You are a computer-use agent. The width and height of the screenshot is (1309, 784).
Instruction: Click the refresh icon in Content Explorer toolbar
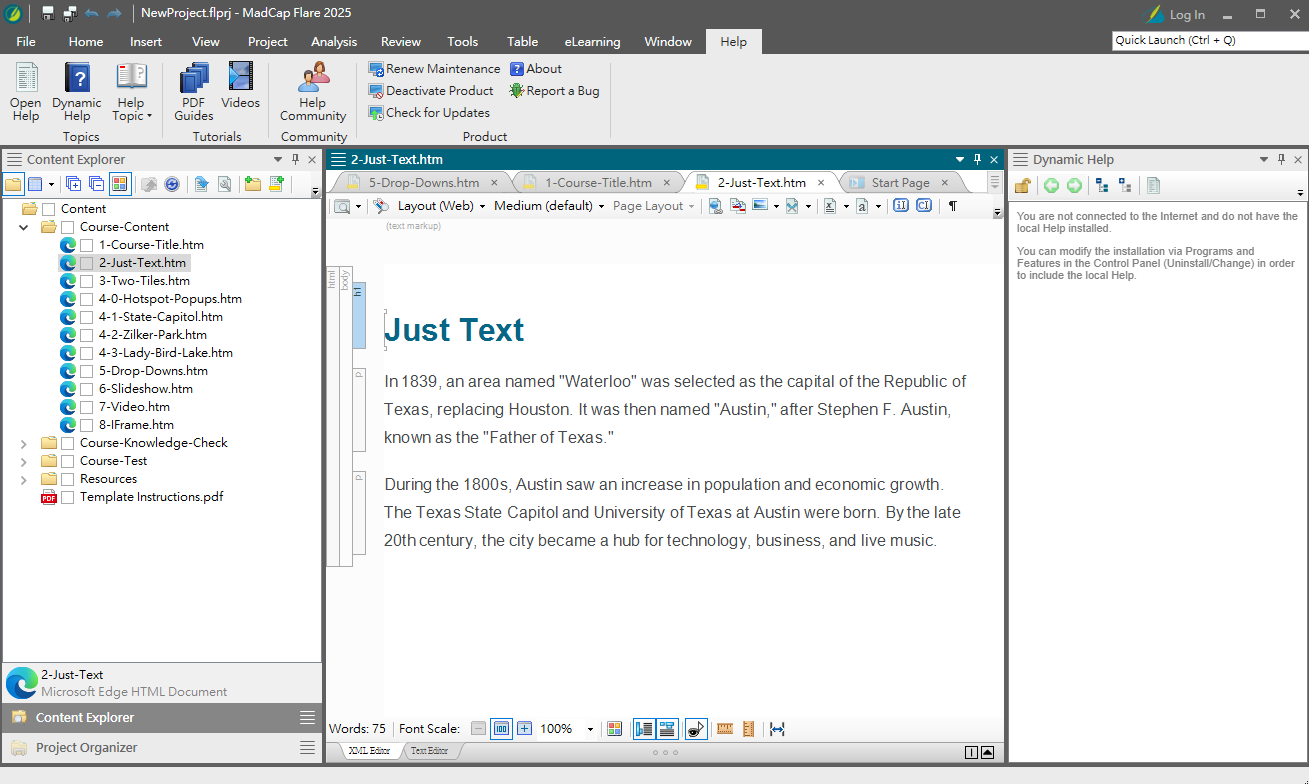coord(172,184)
